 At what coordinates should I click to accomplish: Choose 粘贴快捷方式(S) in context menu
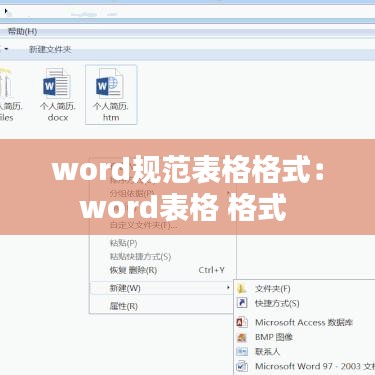click(140, 256)
